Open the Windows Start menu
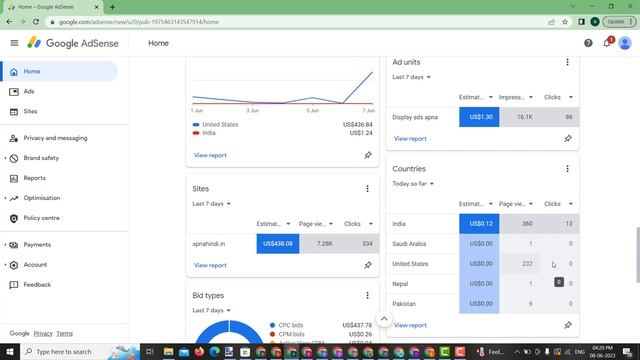The width and height of the screenshot is (640, 360). 9,351
